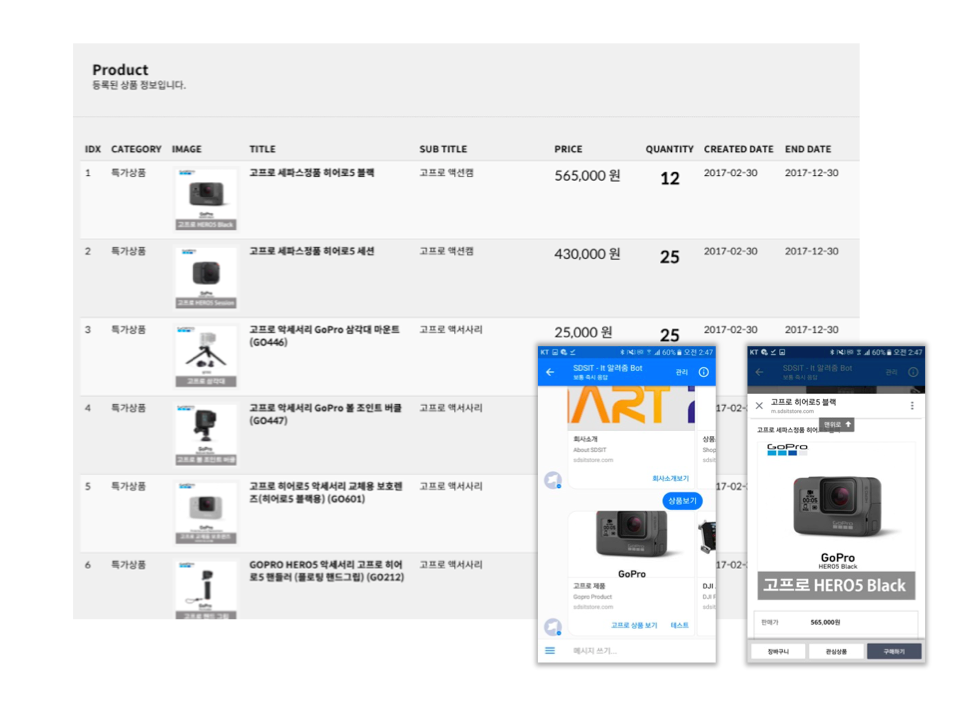Open row 1 HERO5 Black thumbnail
The height and width of the screenshot is (702, 971).
coord(206,199)
